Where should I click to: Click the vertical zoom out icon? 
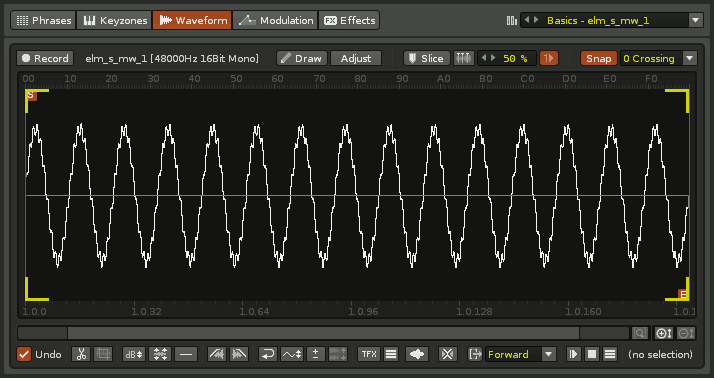tap(686, 333)
